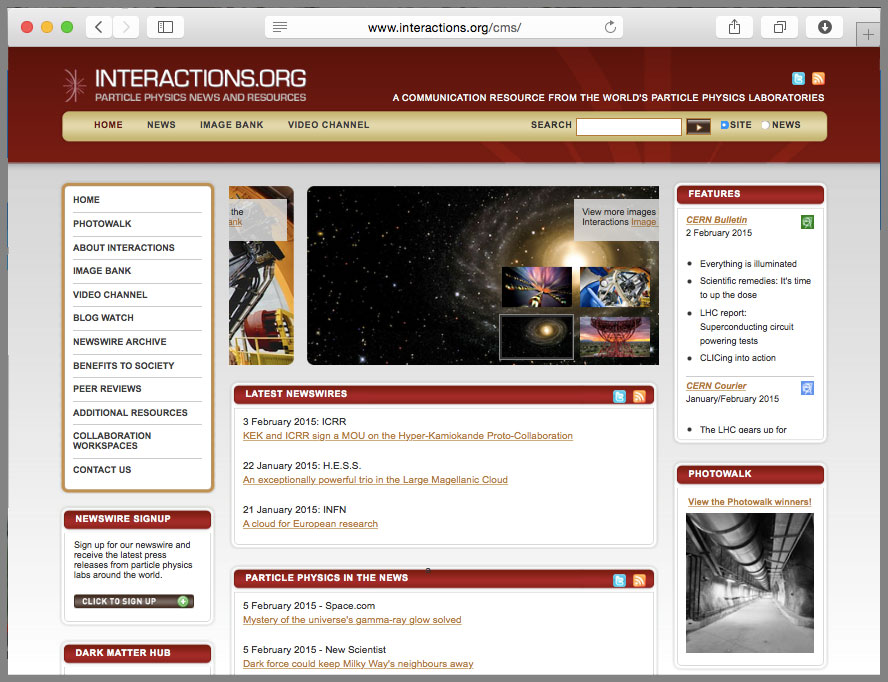Click HOME in the gold navigation bar
Viewport: 888px width, 682px height.
point(108,125)
